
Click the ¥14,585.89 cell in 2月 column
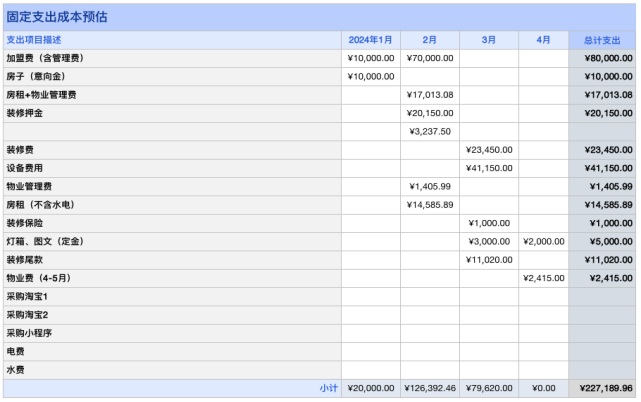(x=430, y=204)
